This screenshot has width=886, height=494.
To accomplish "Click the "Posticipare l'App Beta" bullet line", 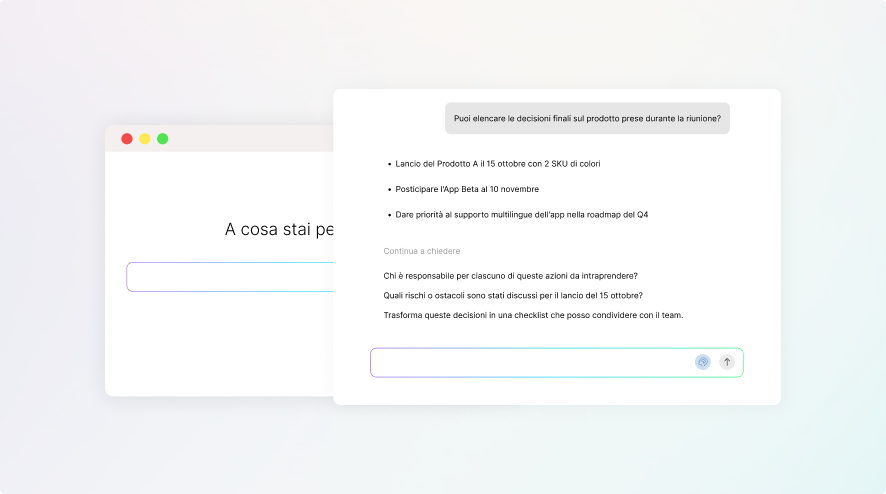I will pos(467,189).
